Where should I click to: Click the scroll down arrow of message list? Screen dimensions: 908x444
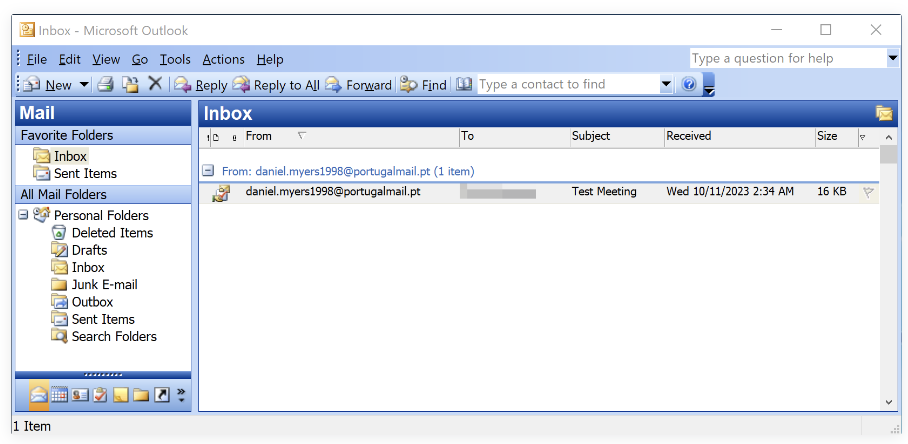pyautogui.click(x=889, y=402)
